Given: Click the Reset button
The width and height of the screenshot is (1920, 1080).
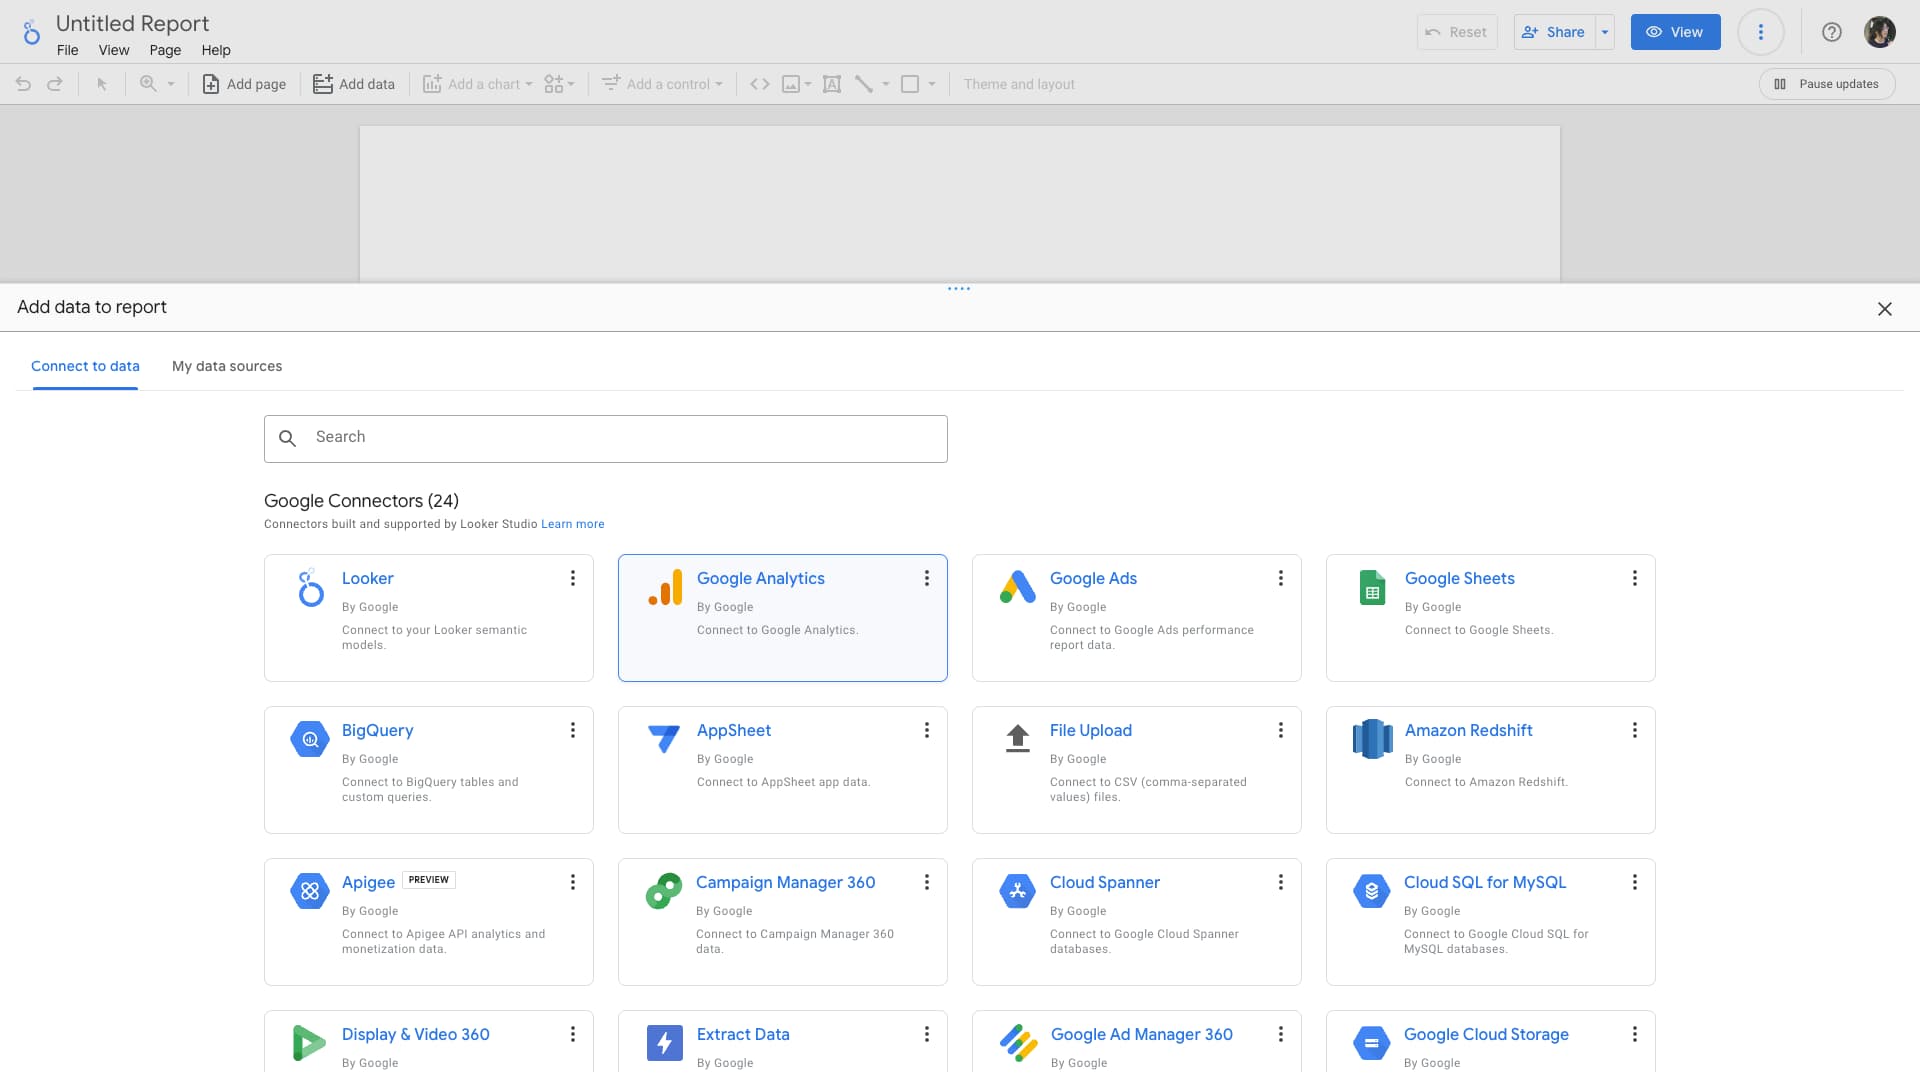Looking at the screenshot, I should point(1457,32).
